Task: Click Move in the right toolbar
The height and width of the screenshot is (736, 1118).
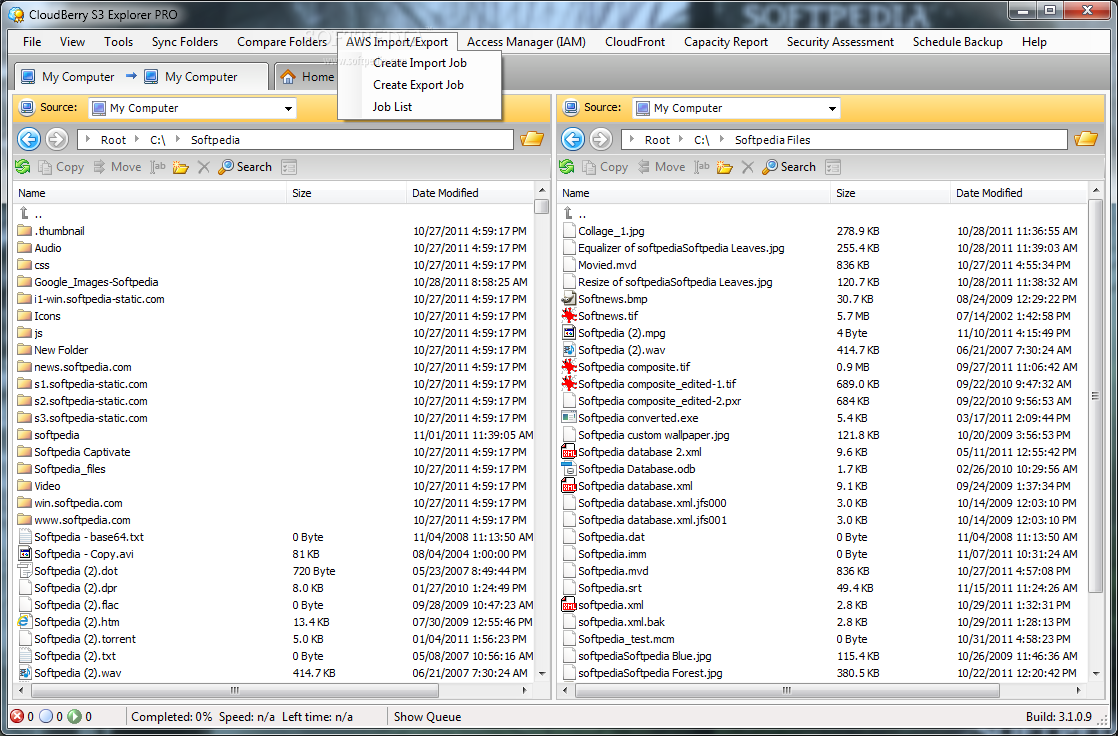Action: (x=662, y=167)
